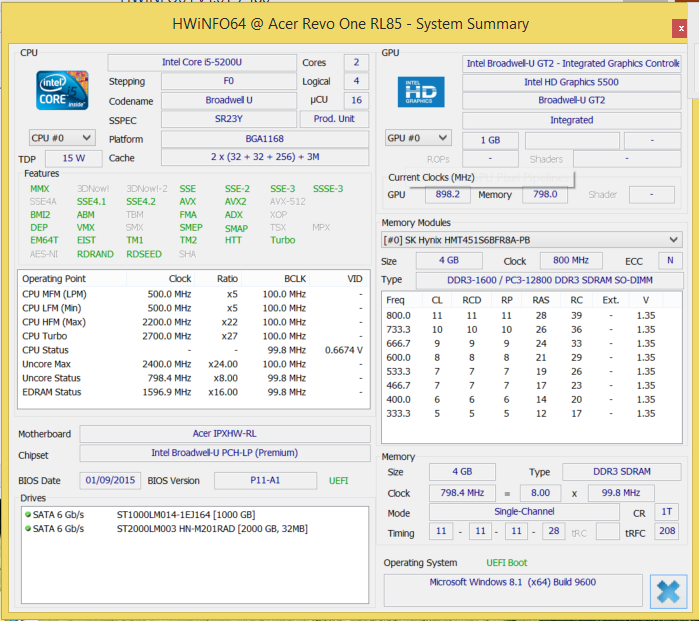This screenshot has height=621, width=699.
Task: Click the Intel Core i5 logo
Action: pyautogui.click(x=62, y=90)
